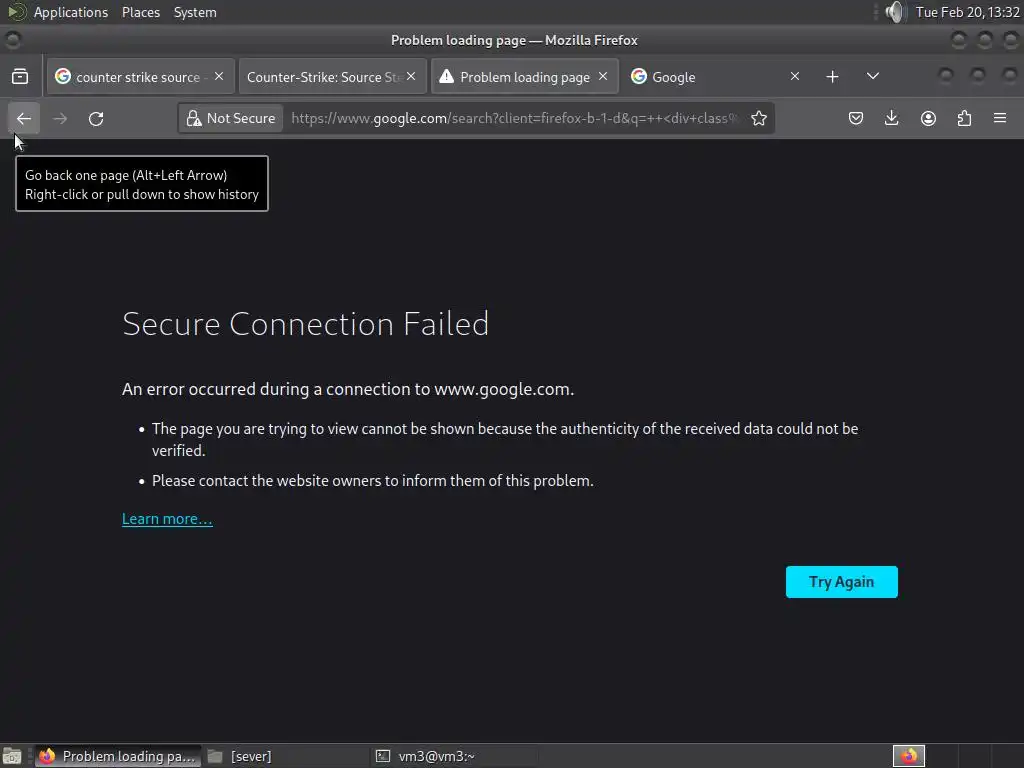Close the Problem loading page tab
The height and width of the screenshot is (768, 1024).
tap(603, 76)
